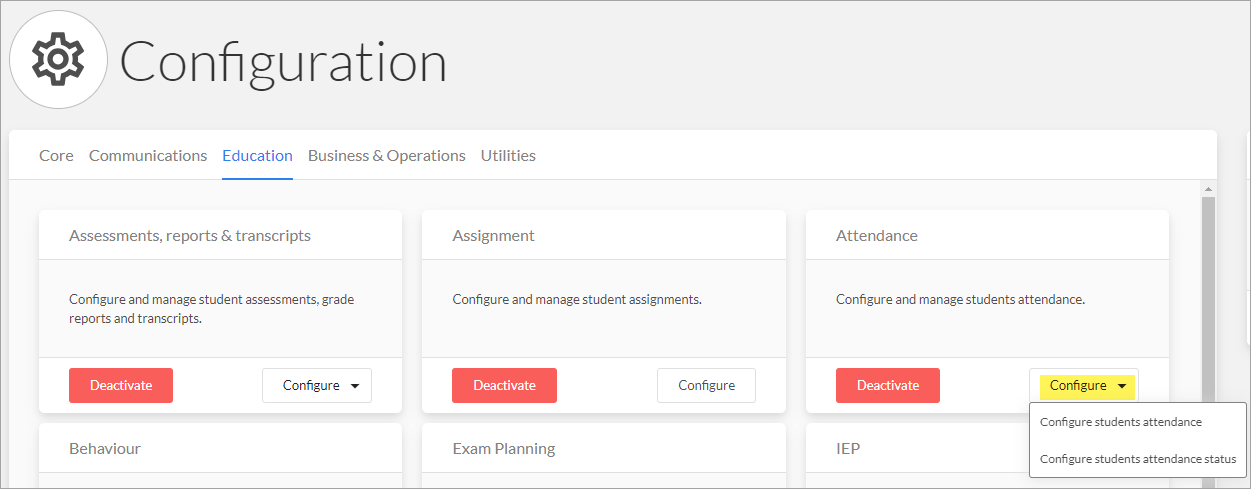Switch to the Core tab
The width and height of the screenshot is (1251, 489).
[x=56, y=156]
